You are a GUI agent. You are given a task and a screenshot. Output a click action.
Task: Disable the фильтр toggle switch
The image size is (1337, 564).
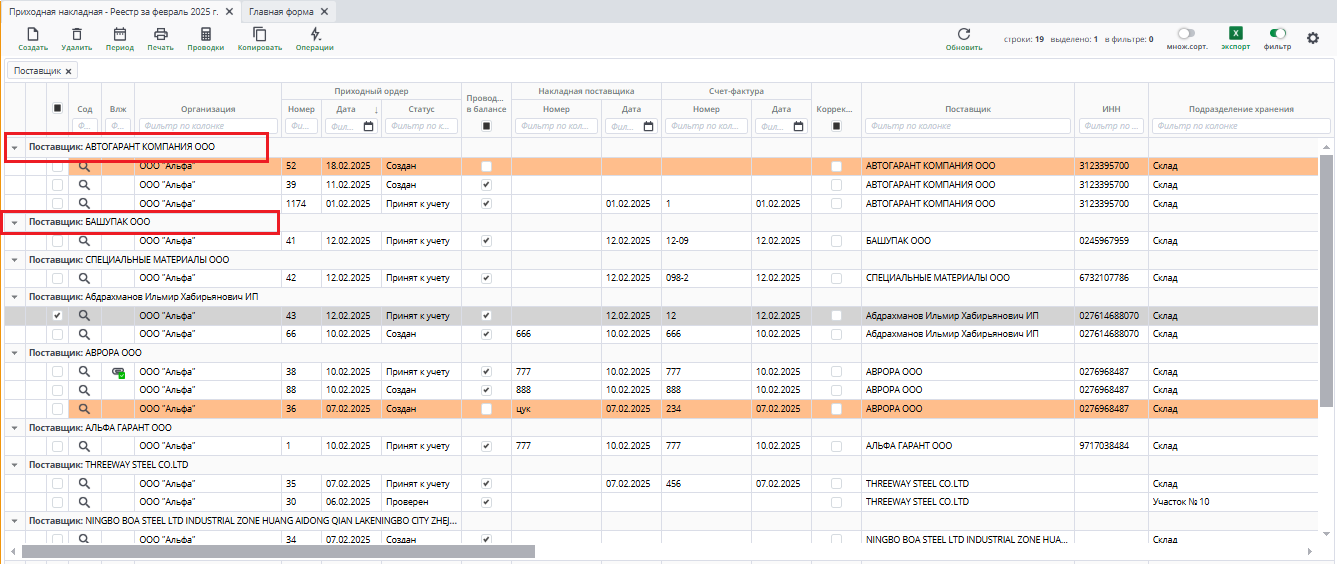1277,33
